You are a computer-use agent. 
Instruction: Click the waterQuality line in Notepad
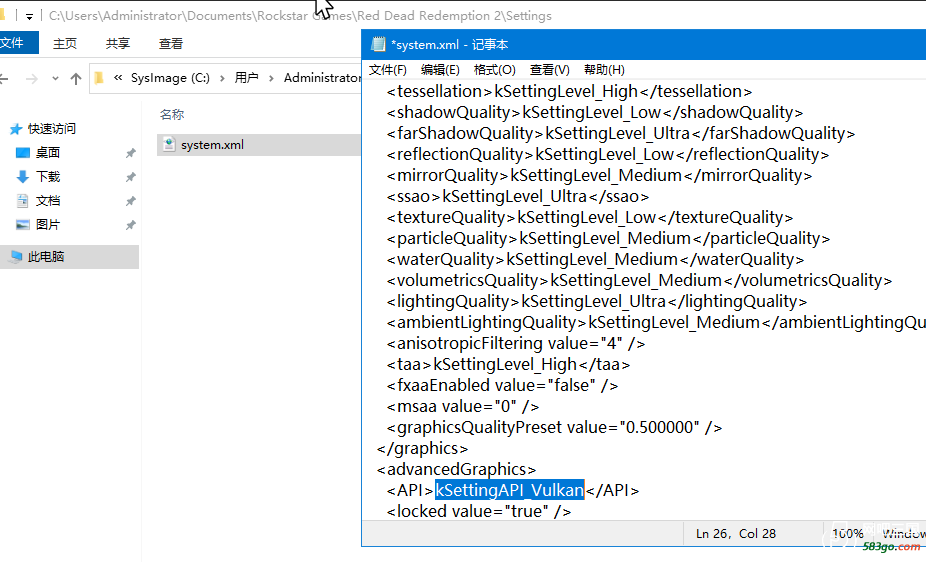click(595, 259)
